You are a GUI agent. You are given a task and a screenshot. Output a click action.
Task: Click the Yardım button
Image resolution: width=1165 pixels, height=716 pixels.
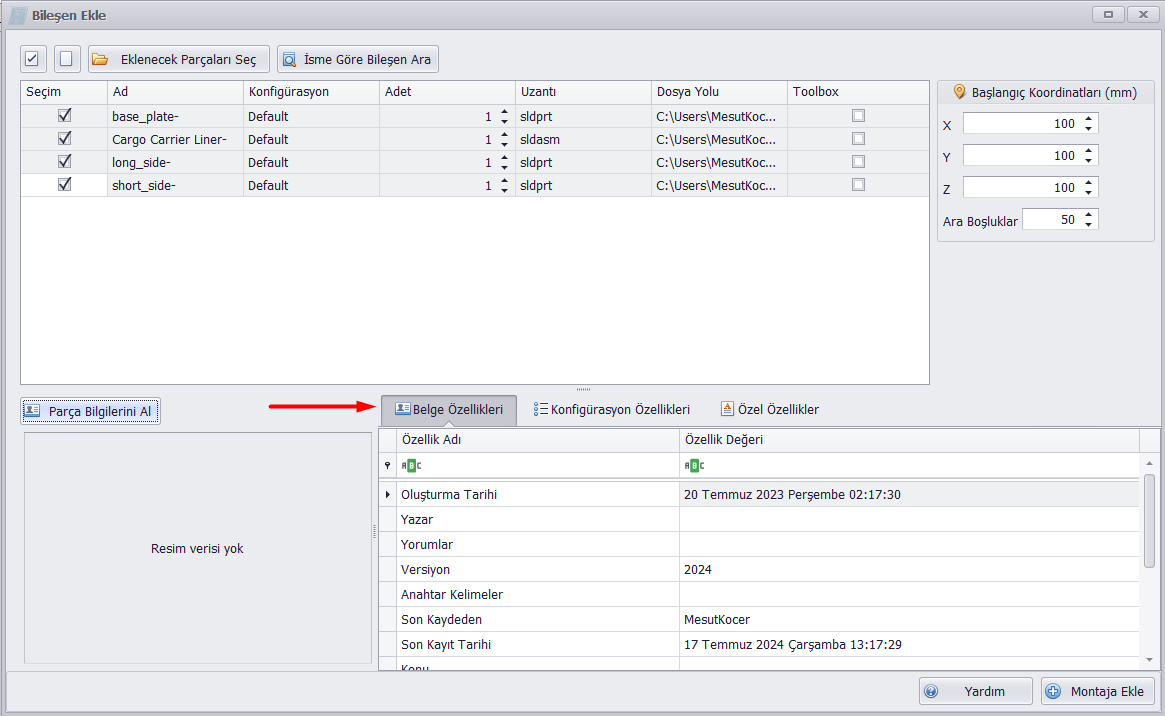[976, 691]
